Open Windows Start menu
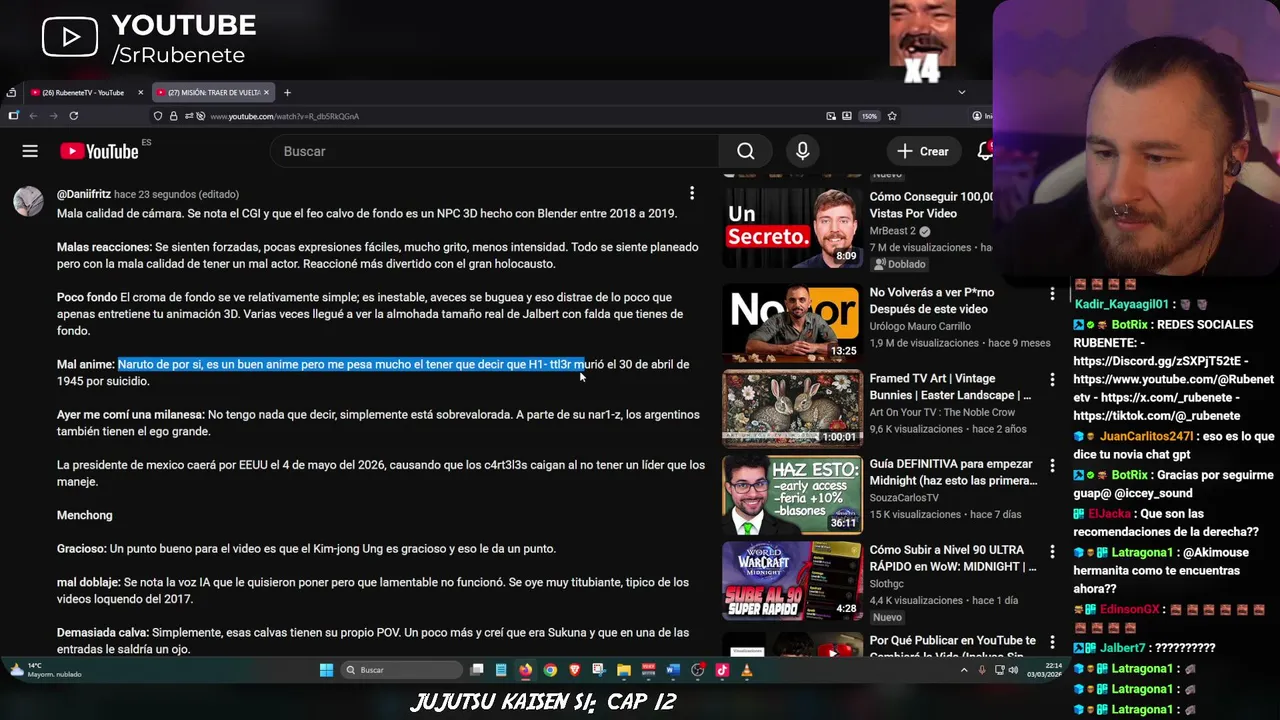 coord(326,670)
